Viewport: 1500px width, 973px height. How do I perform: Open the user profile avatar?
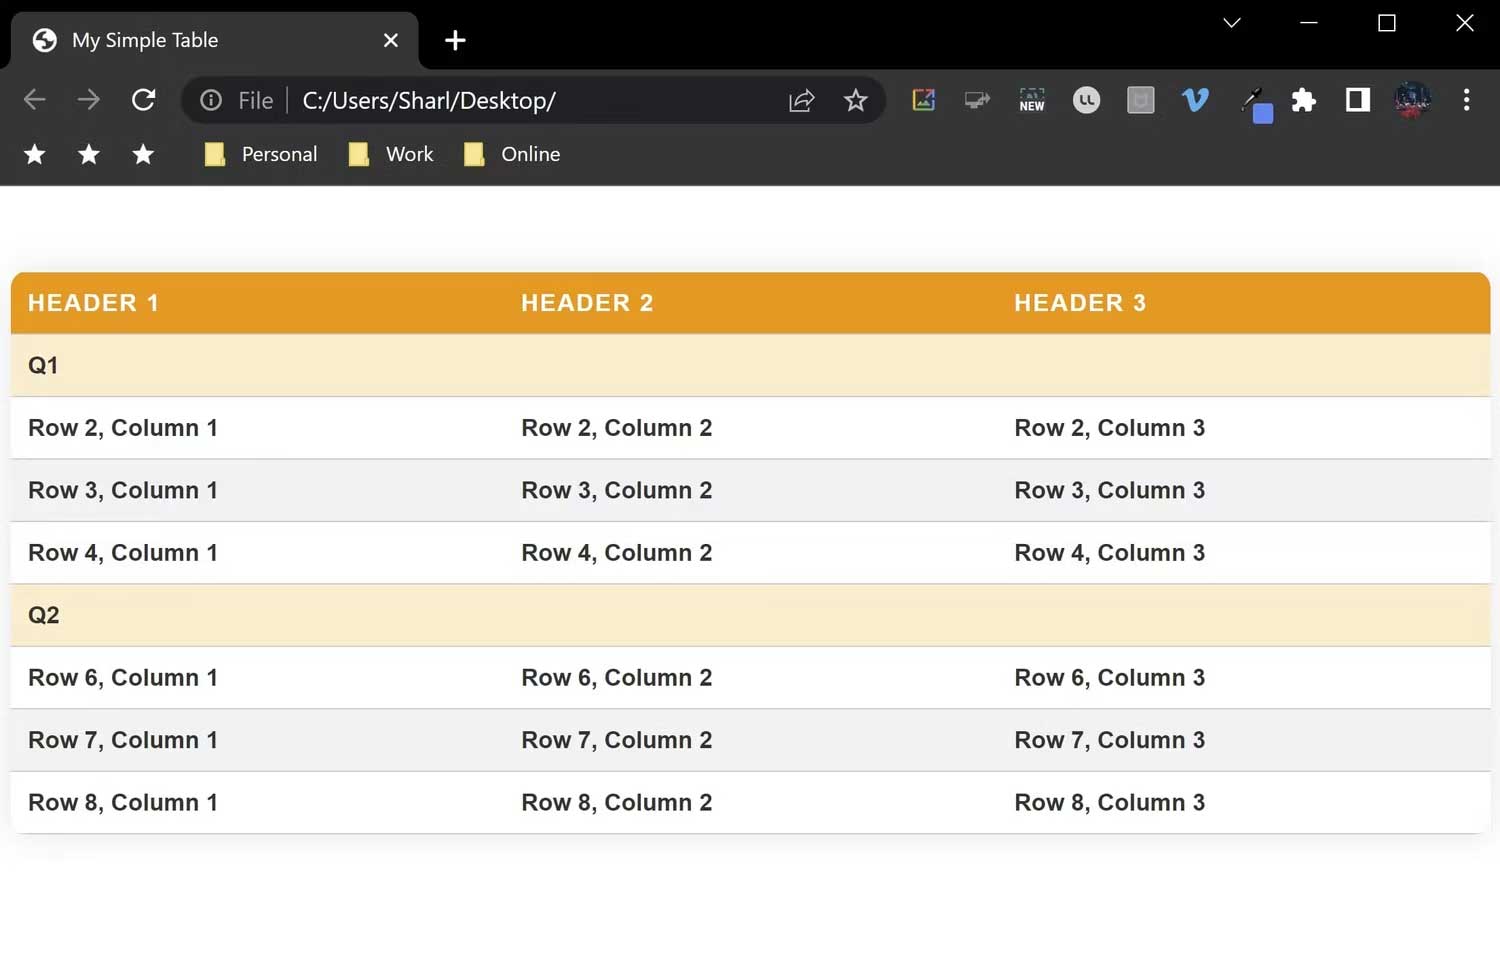coord(1412,100)
